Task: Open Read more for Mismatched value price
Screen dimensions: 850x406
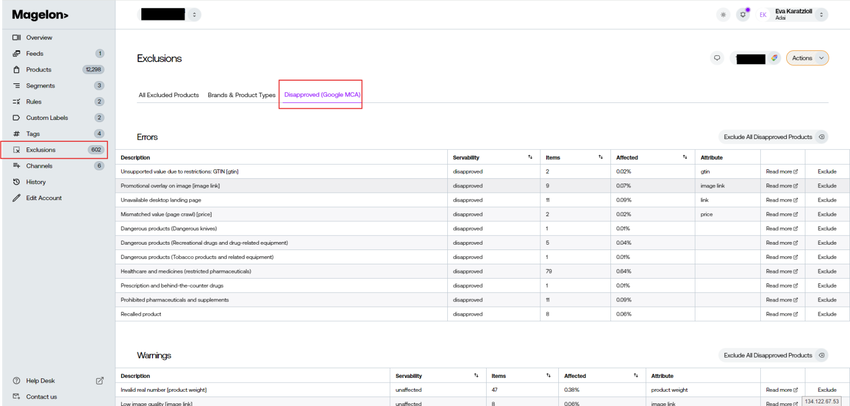Action: (782, 214)
